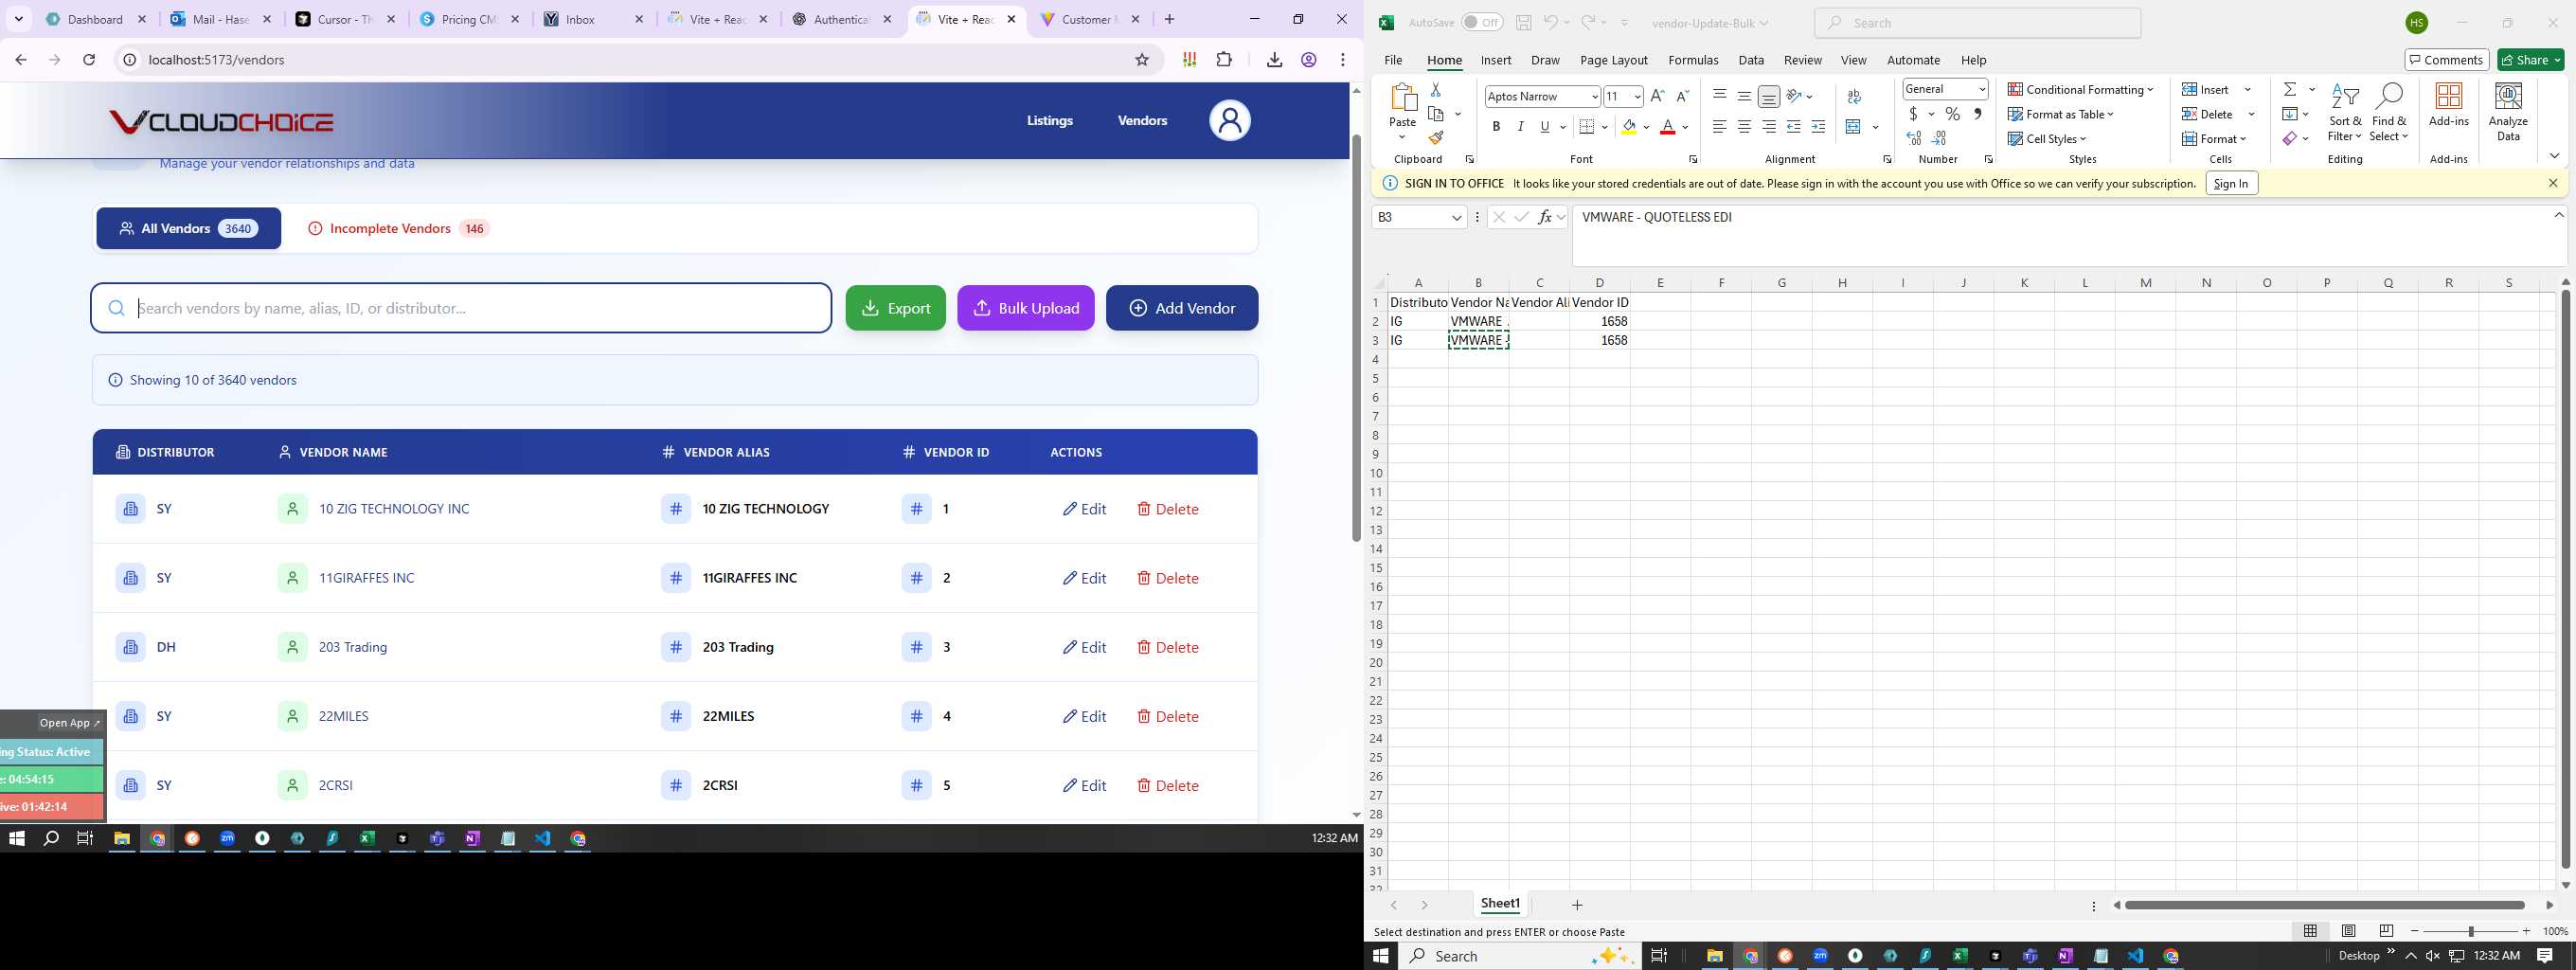
Task: Click the Increase Indent icon
Action: tap(1818, 127)
